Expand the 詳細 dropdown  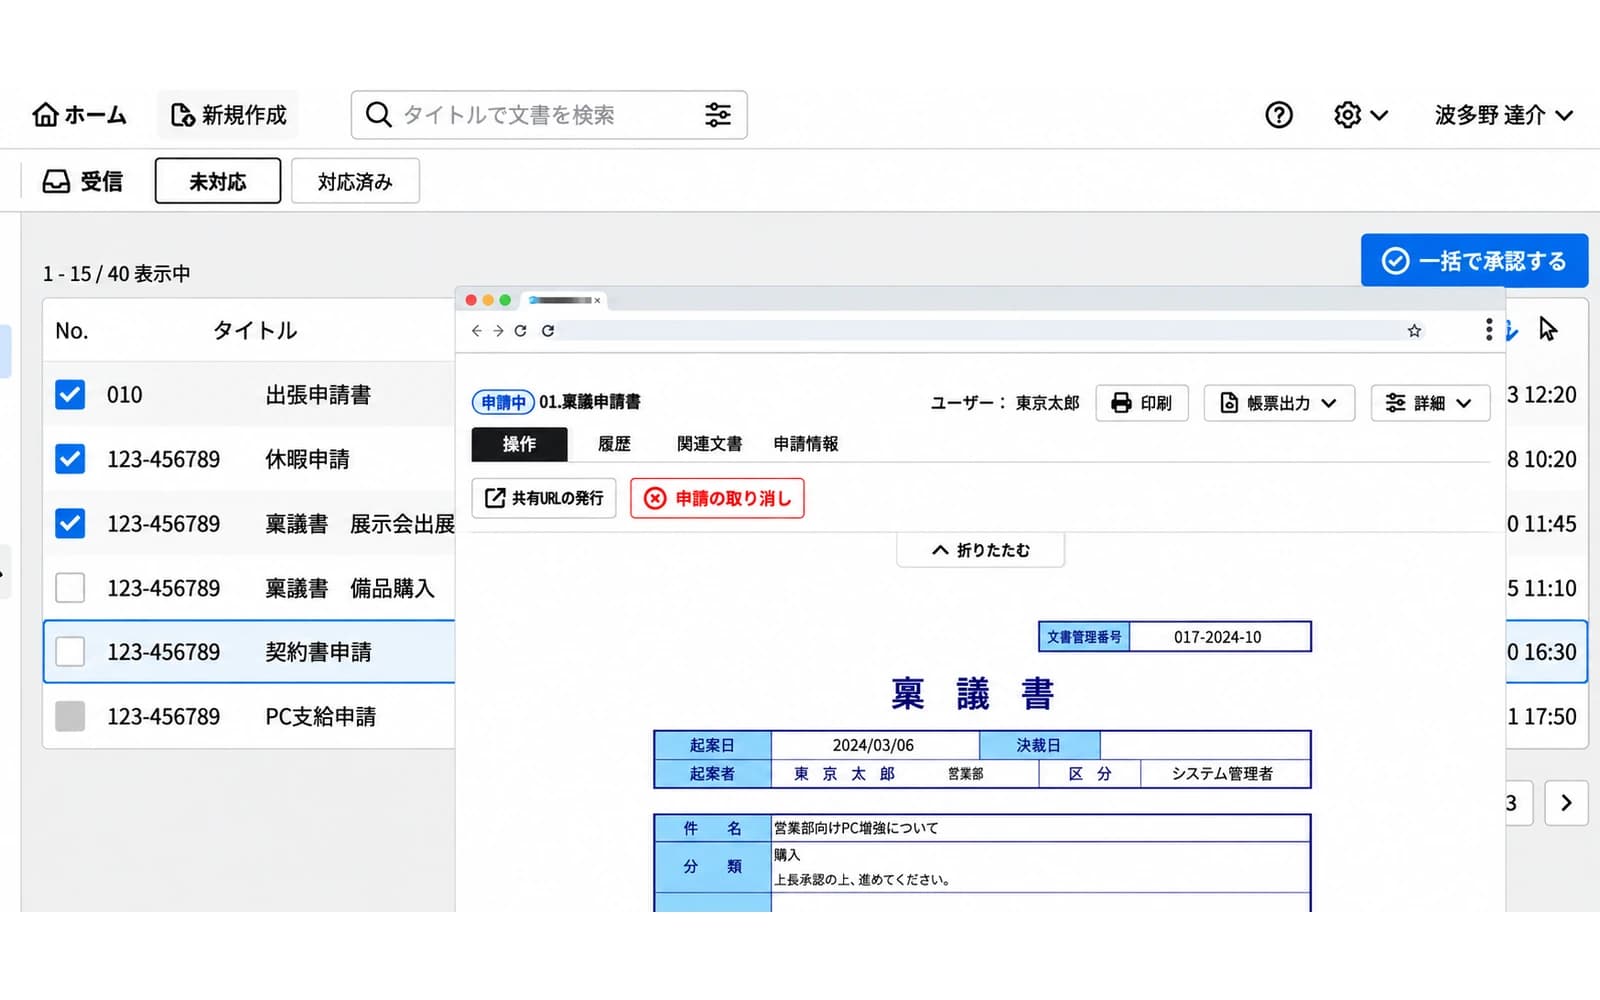click(x=1430, y=403)
